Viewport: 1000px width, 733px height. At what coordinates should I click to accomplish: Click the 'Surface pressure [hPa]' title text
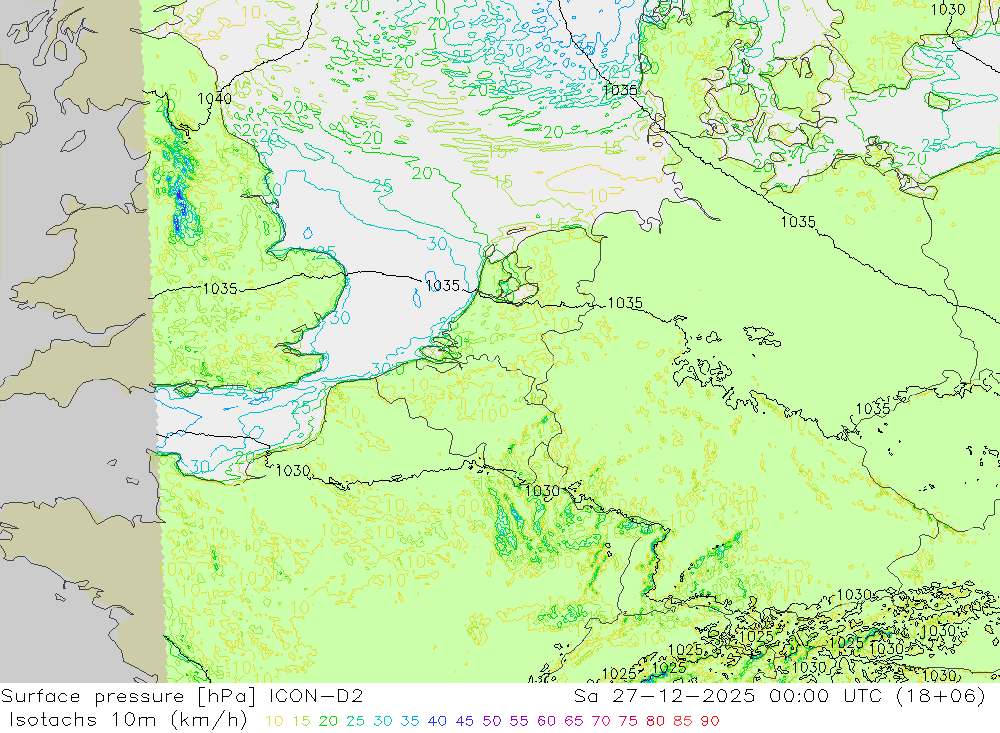(129, 696)
